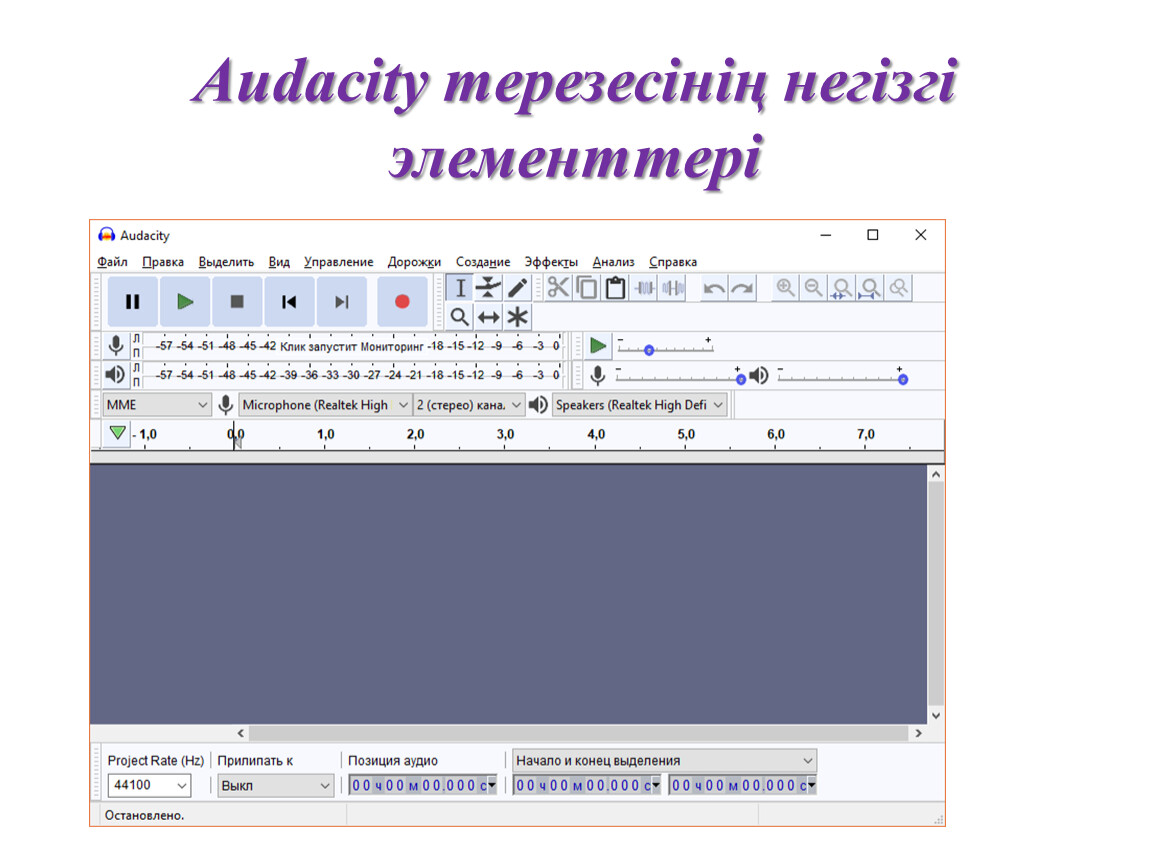1150x864 pixels.
Task: Open the Дорожки menu
Action: tap(414, 262)
